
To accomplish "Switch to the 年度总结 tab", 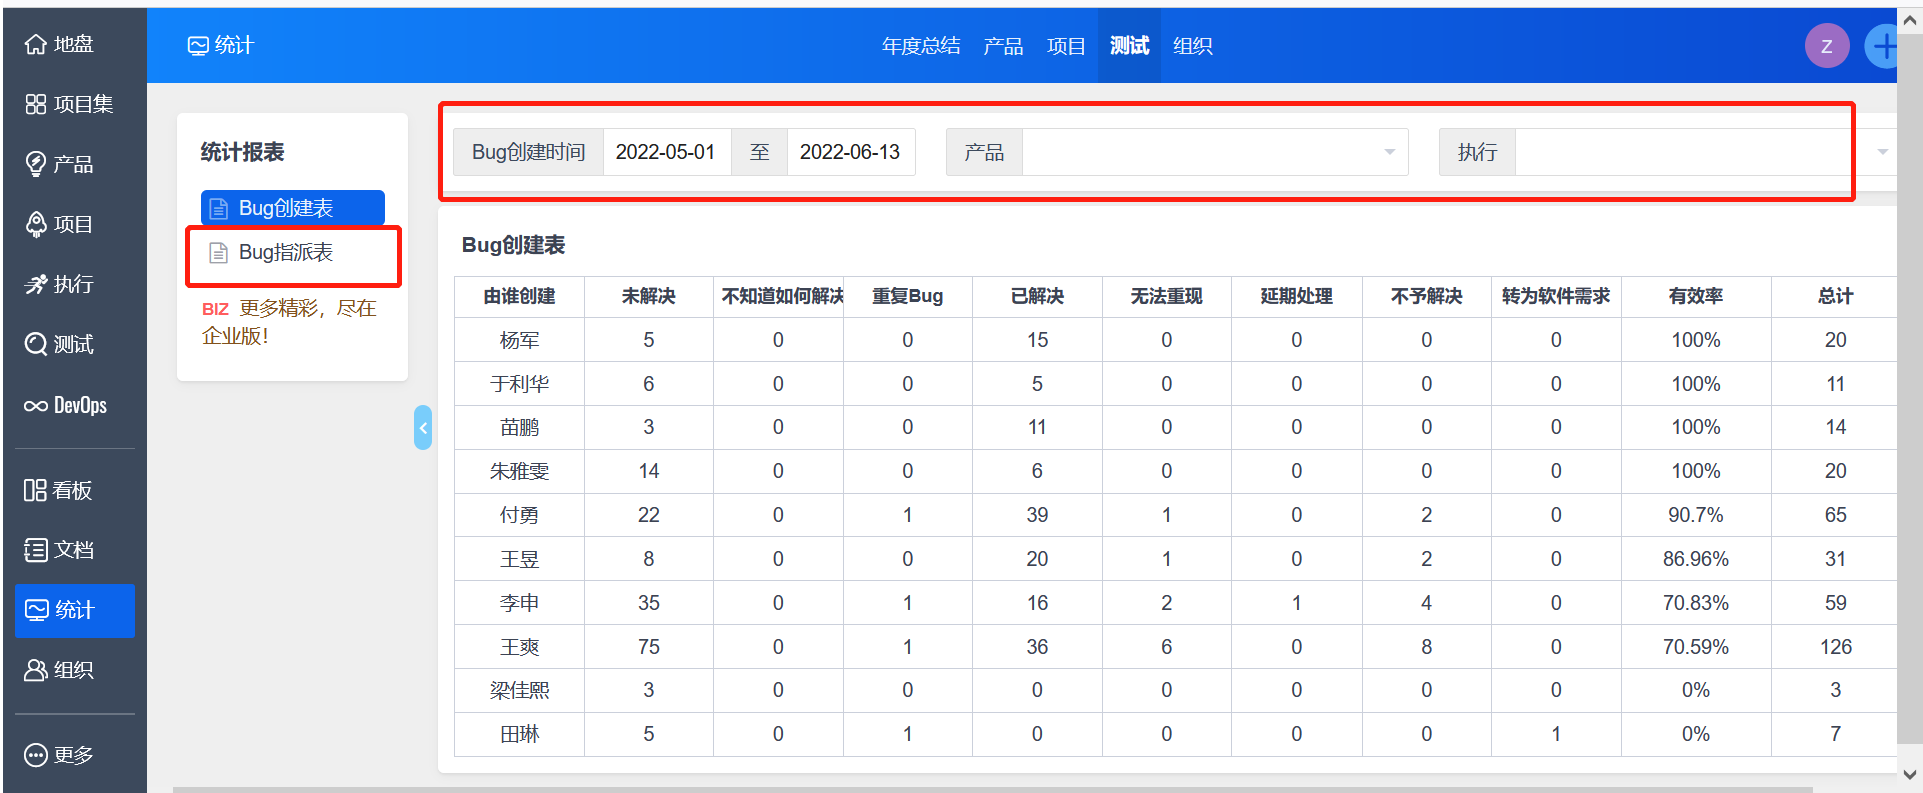I will coord(920,46).
